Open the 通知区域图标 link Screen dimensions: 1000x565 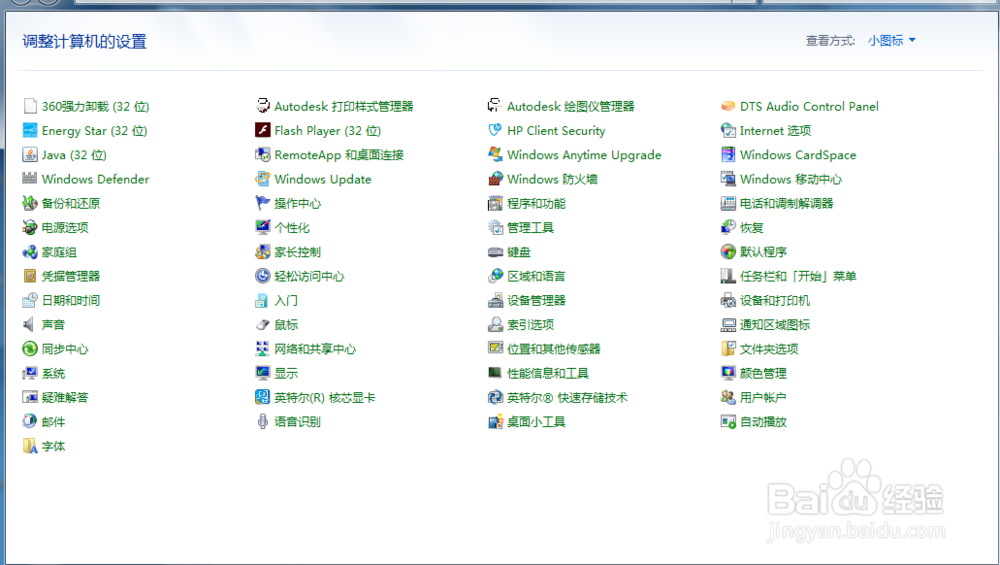[x=775, y=325]
